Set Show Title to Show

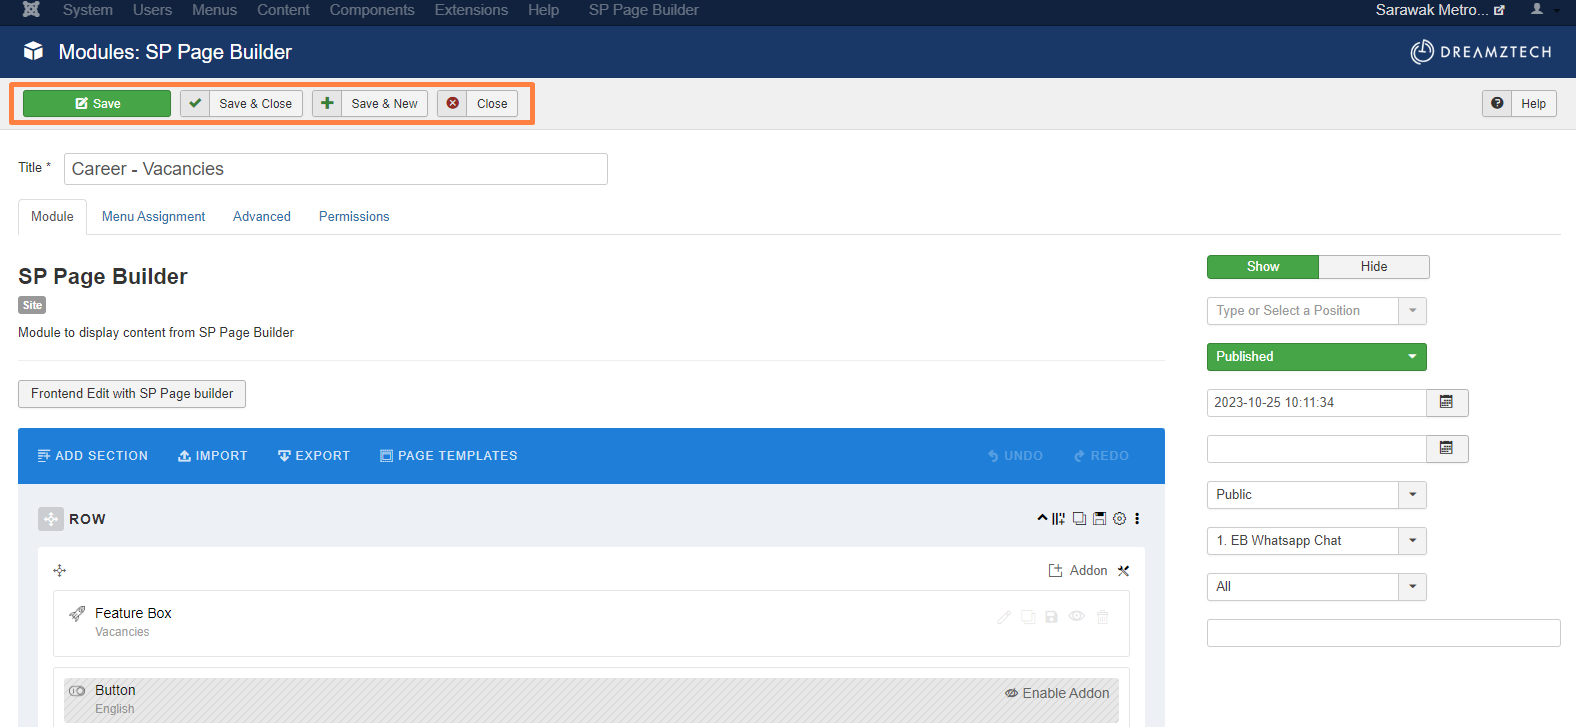1263,267
